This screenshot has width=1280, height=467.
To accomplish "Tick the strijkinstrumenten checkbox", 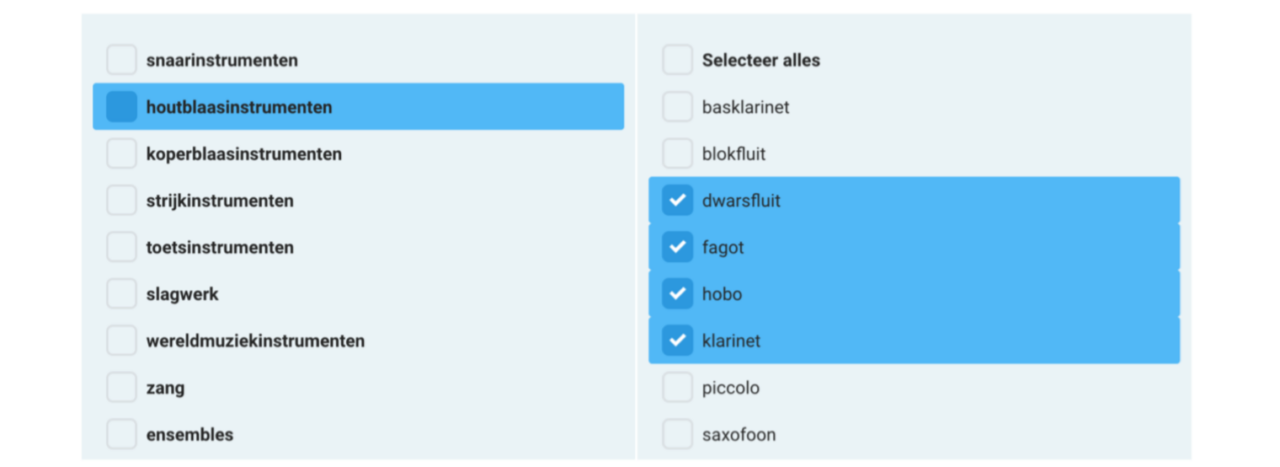I will coord(121,201).
